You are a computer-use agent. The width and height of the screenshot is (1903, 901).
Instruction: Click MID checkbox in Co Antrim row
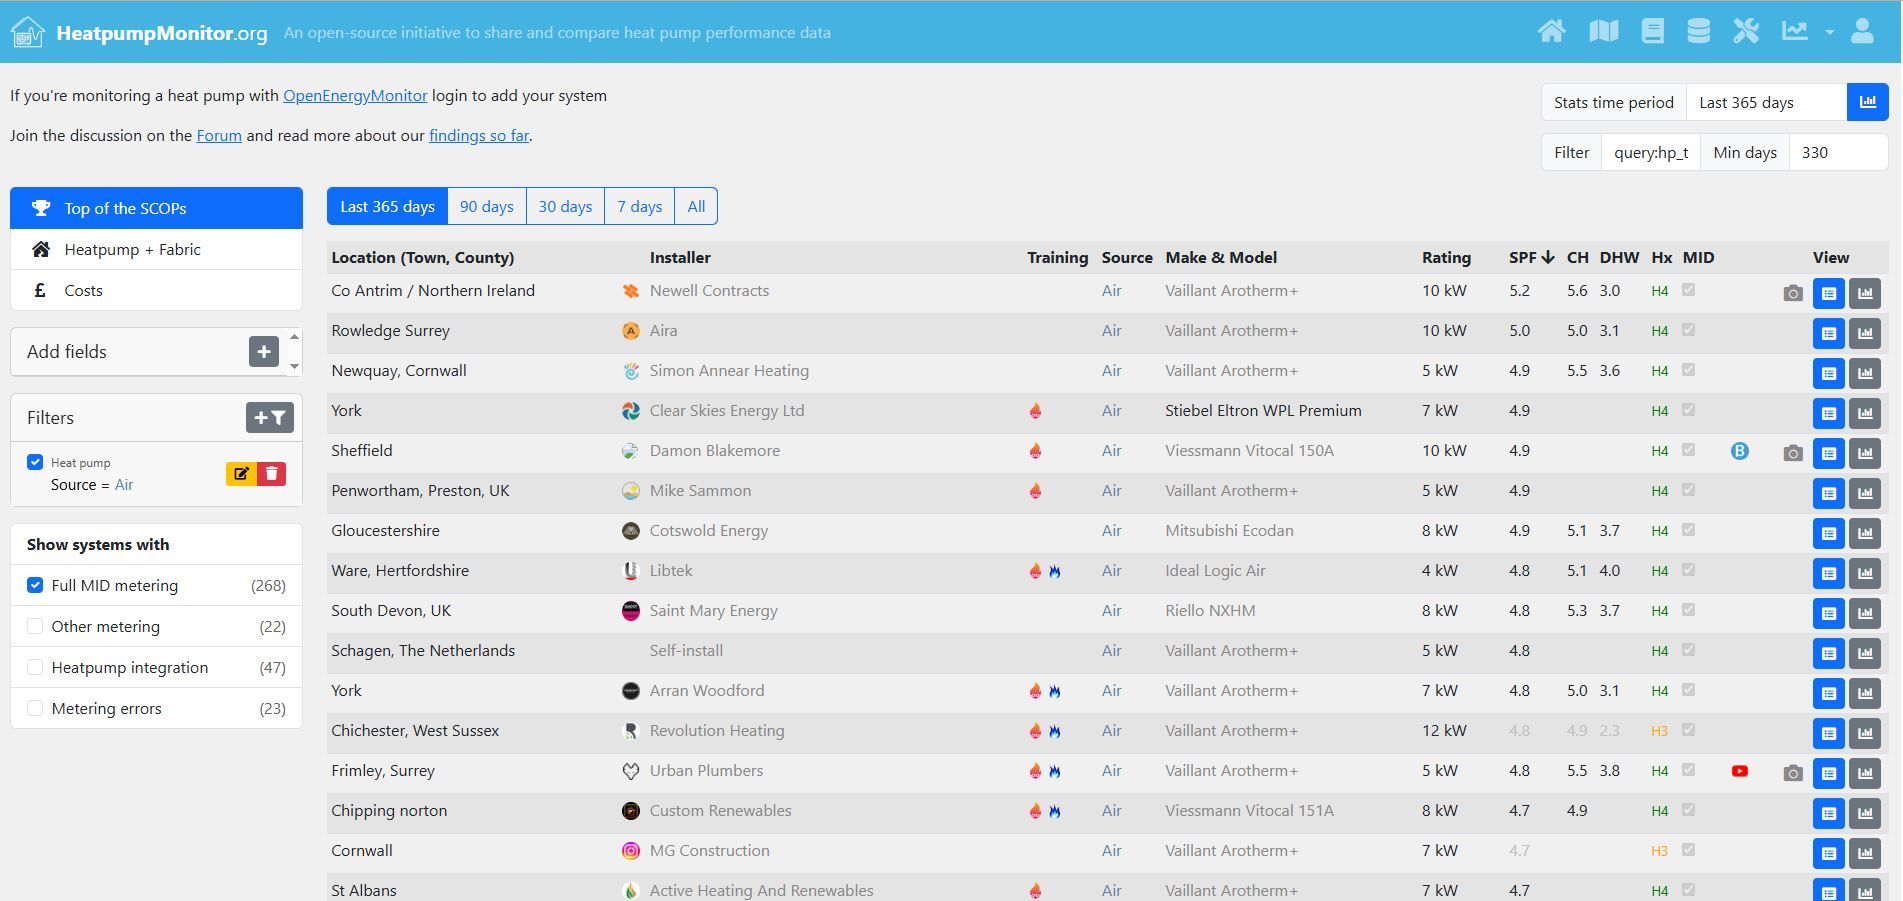tap(1689, 290)
